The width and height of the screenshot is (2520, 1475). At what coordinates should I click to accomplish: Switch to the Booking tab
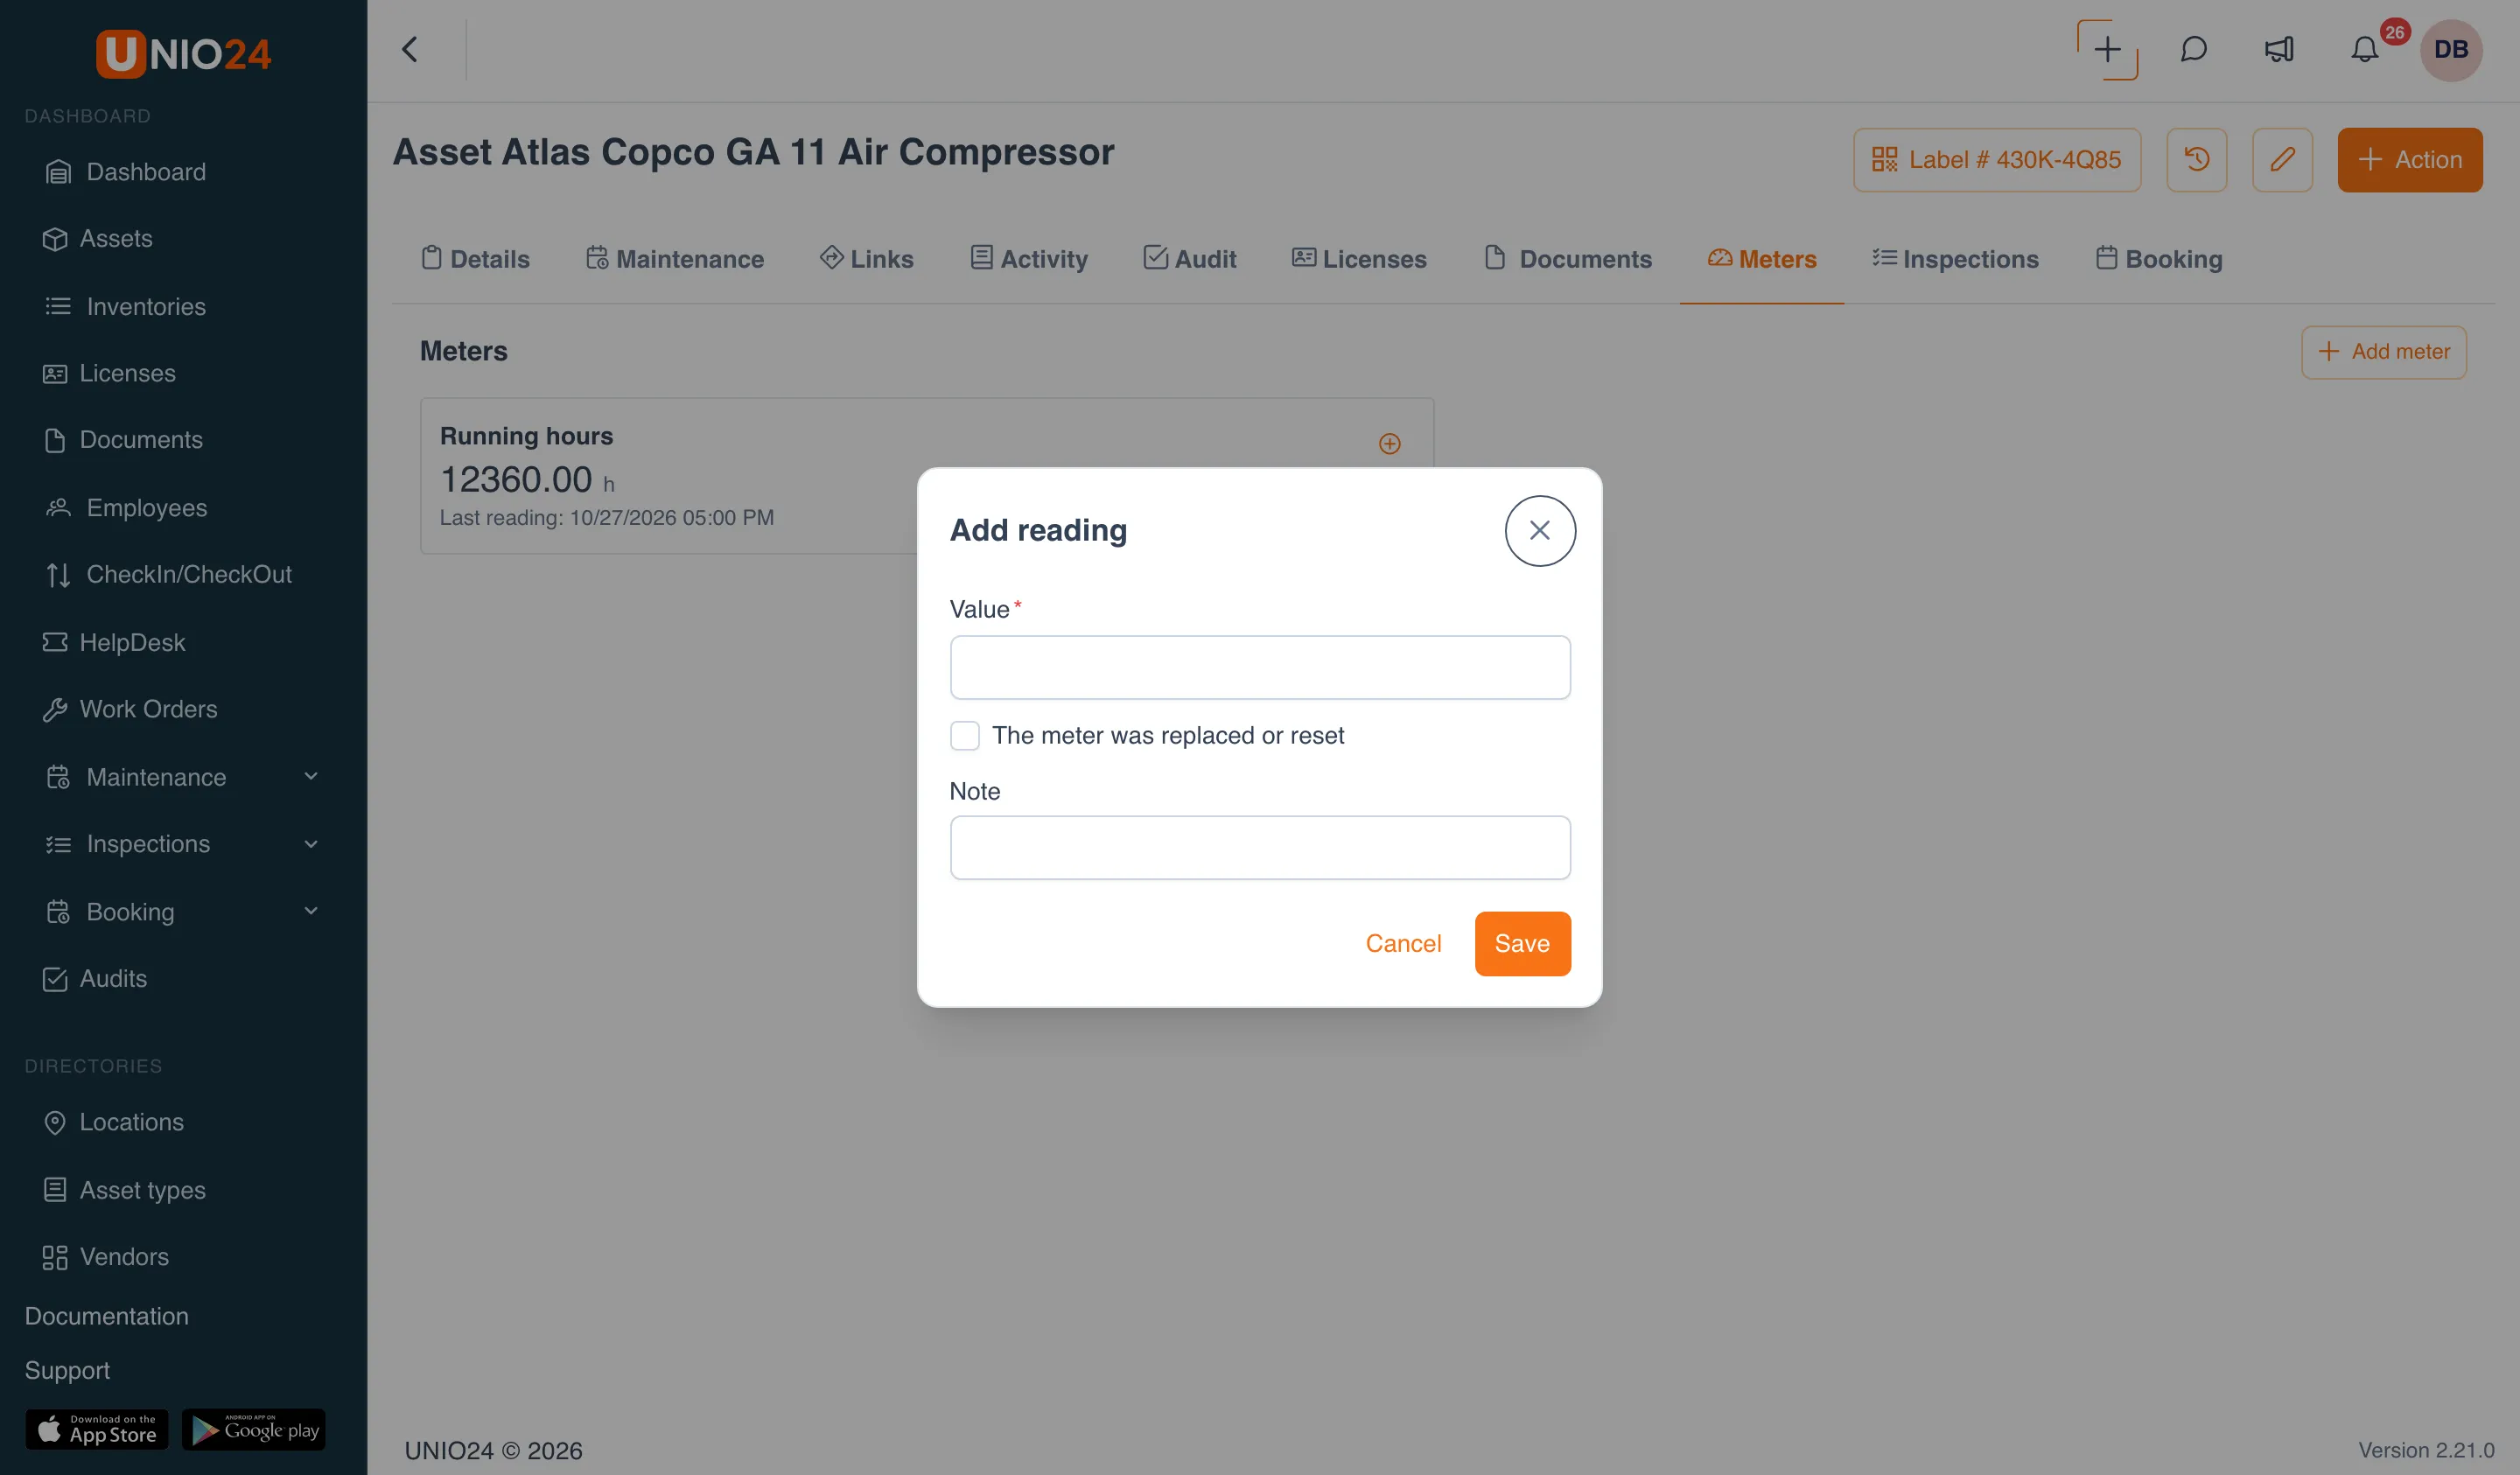click(x=2159, y=259)
